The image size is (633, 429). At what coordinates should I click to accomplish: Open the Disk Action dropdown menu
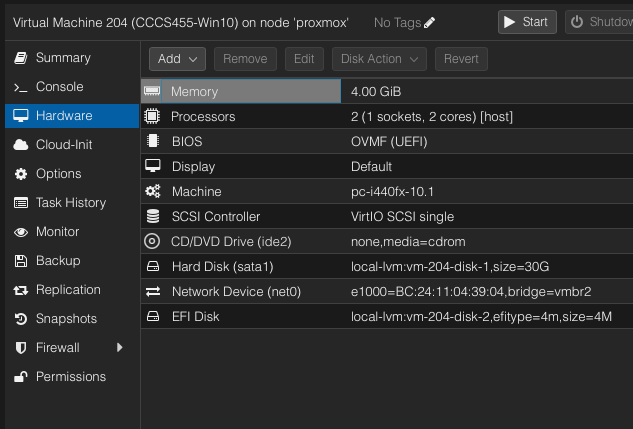point(379,59)
